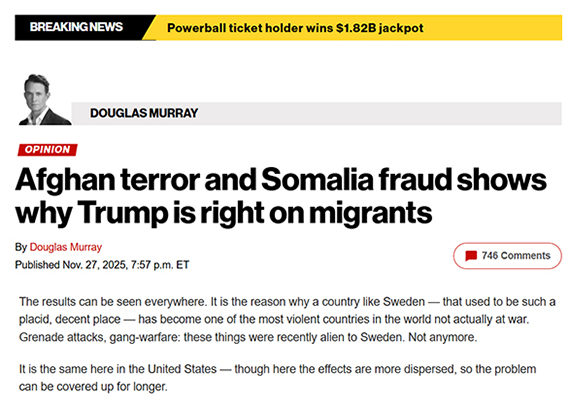The width and height of the screenshot is (570, 407).
Task: Click the DOUGLAS MURRAY column title
Action: tap(144, 113)
